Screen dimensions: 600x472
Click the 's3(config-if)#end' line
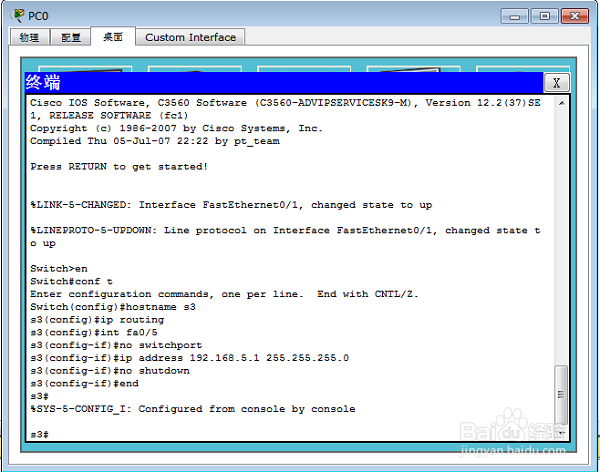tap(85, 384)
